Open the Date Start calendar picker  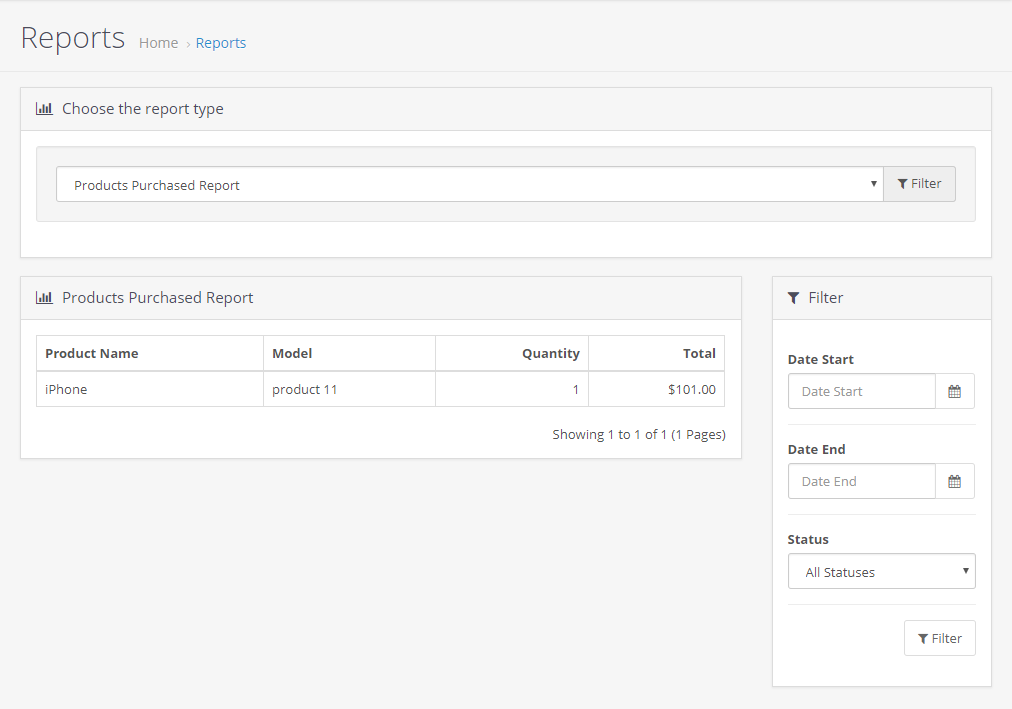click(x=954, y=392)
